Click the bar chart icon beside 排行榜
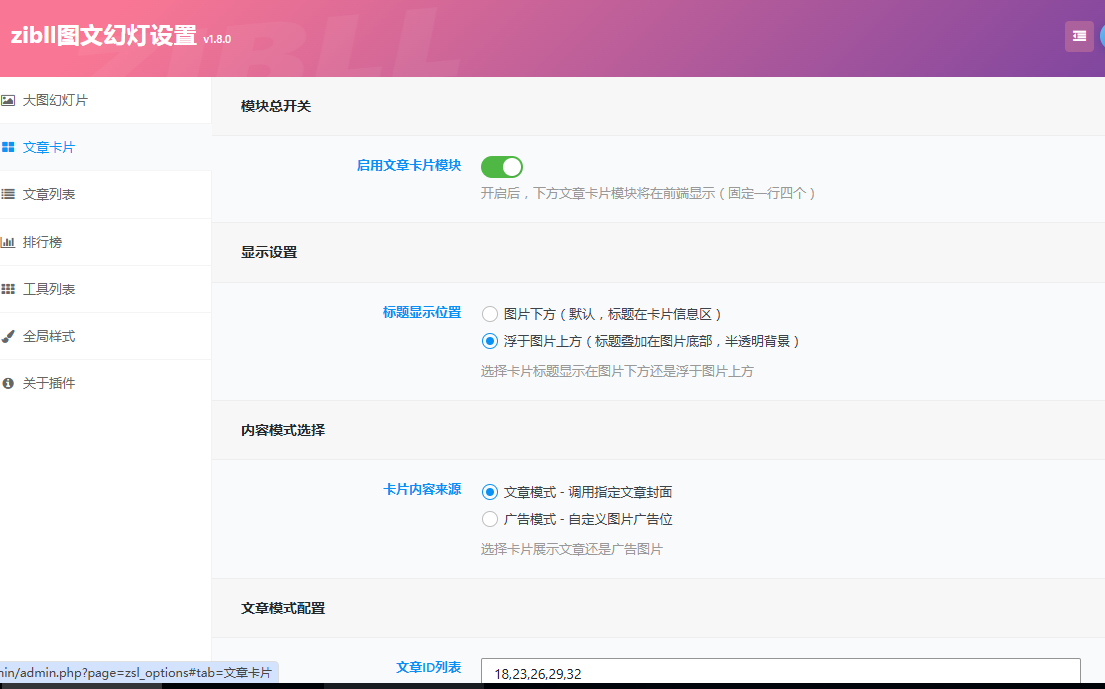 point(8,242)
